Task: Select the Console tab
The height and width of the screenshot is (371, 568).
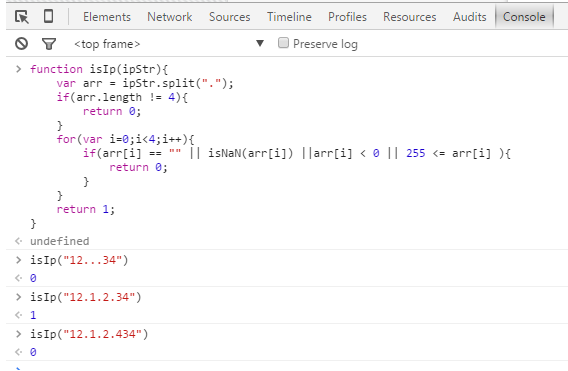Action: pos(524,17)
